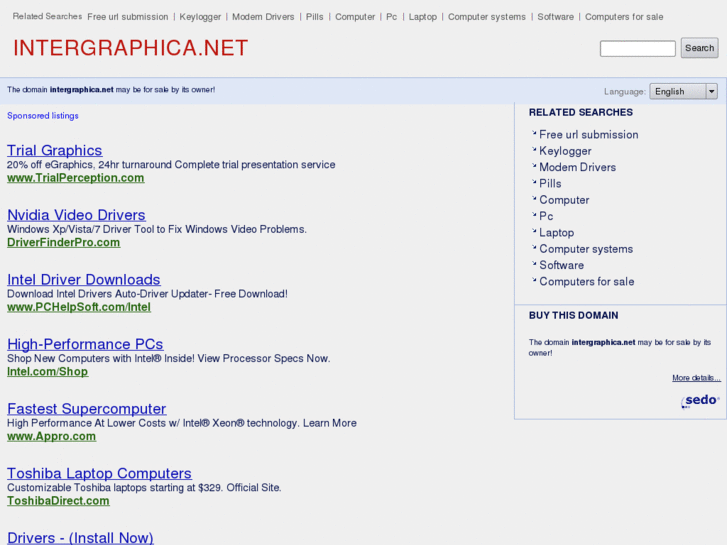This screenshot has width=727, height=545.
Task: Select Modem Drivers in top bar
Action: pos(263,17)
